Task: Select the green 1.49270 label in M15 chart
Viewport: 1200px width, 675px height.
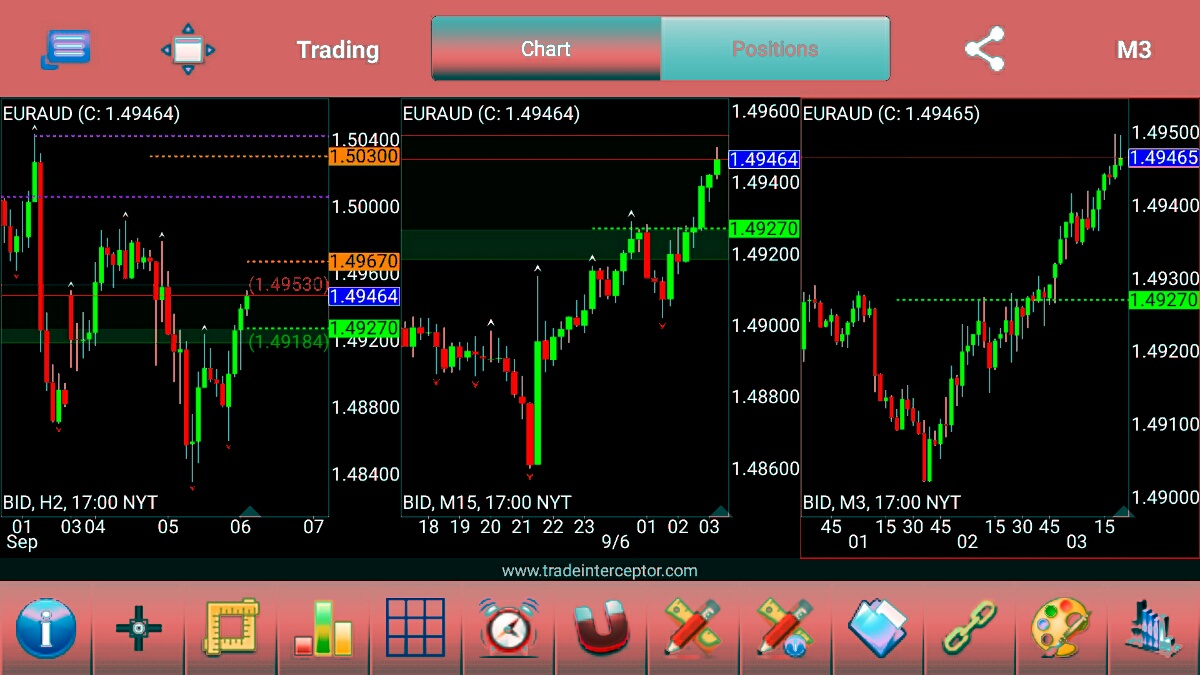Action: [764, 228]
